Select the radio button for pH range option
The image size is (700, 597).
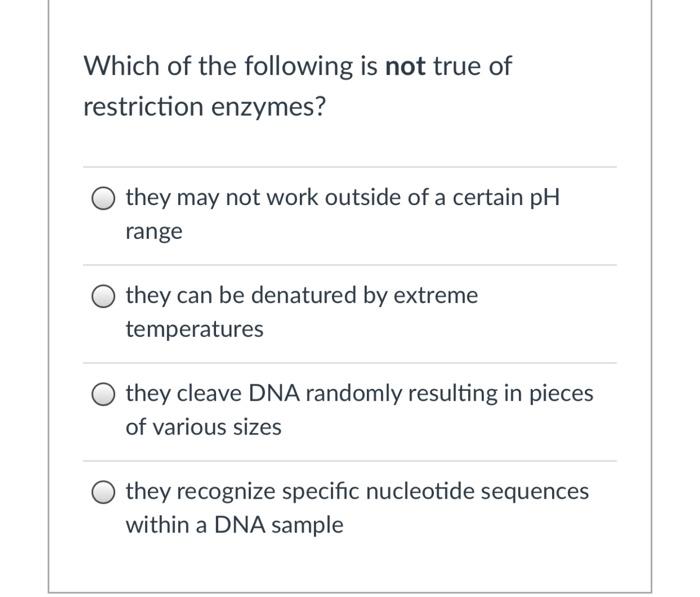[x=103, y=198]
